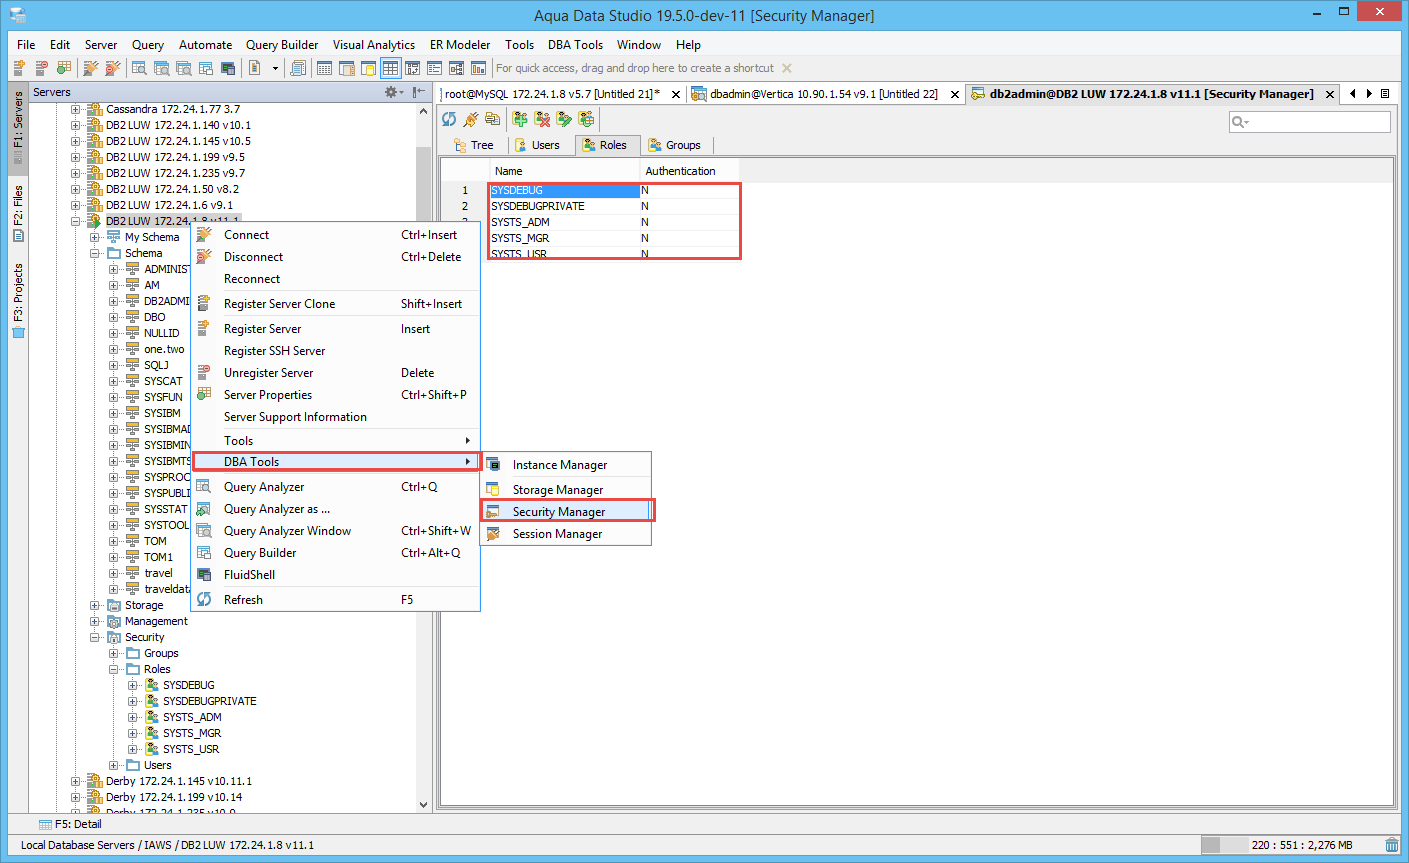The width and height of the screenshot is (1409, 863).
Task: Click the Connect icon in context menu
Action: click(x=204, y=235)
